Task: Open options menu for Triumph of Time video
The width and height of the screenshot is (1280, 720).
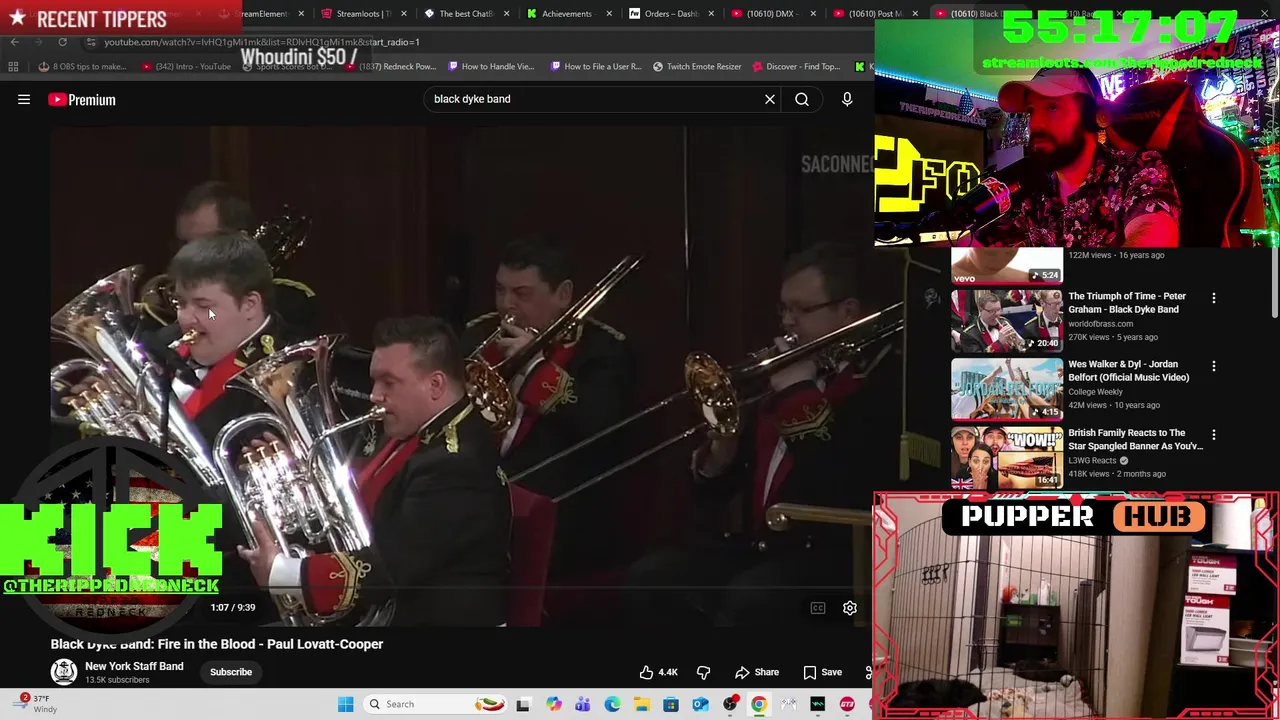Action: [x=1214, y=298]
